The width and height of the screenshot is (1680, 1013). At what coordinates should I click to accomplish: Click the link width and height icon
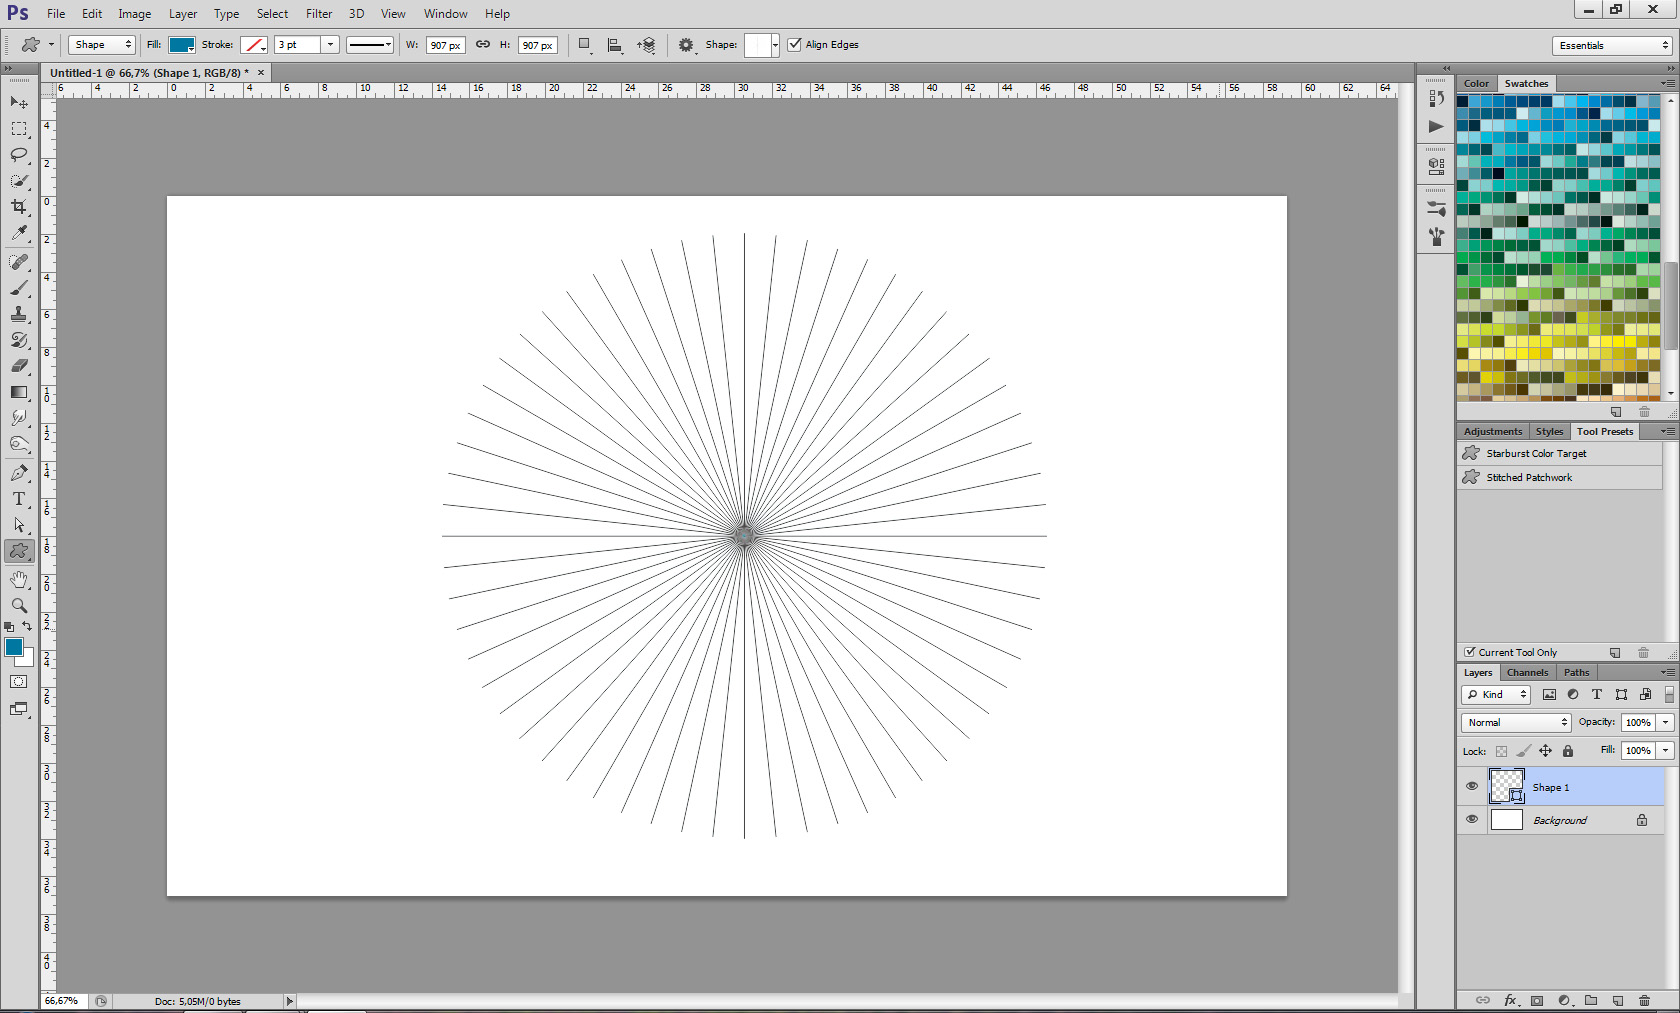tap(483, 45)
